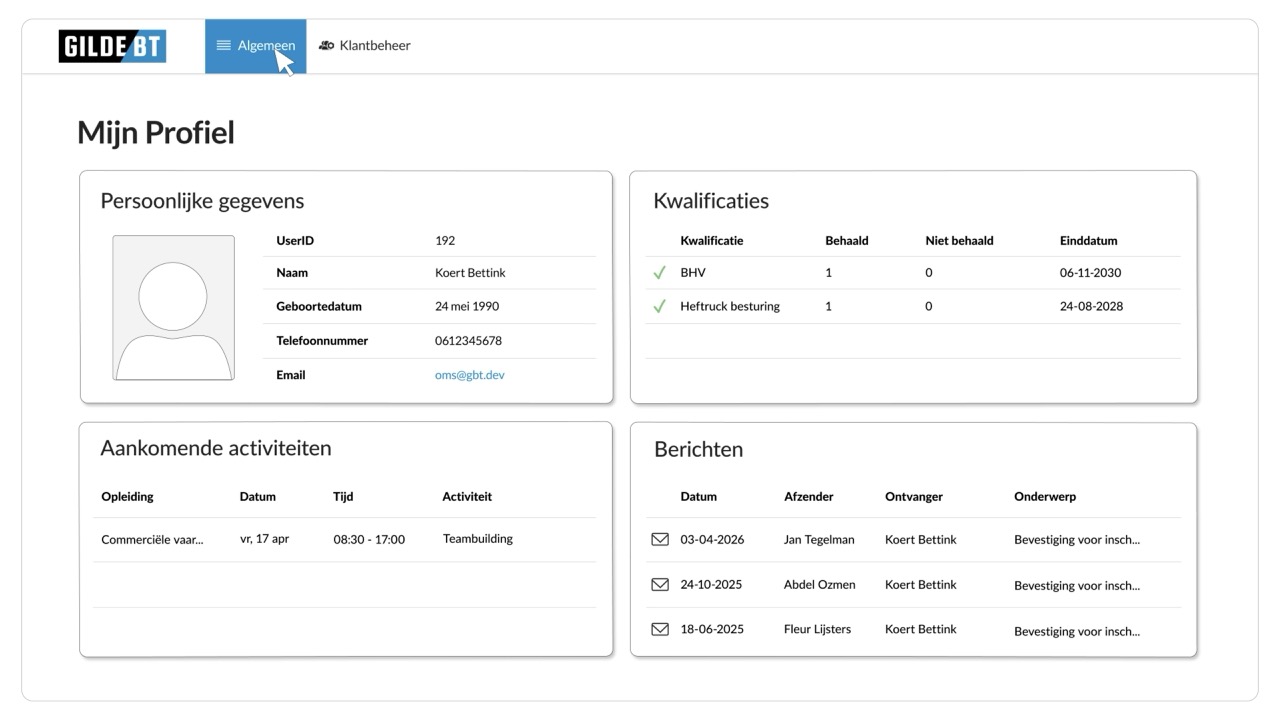Click the message date 24-10-2025
This screenshot has width=1280, height=720.
(x=712, y=585)
